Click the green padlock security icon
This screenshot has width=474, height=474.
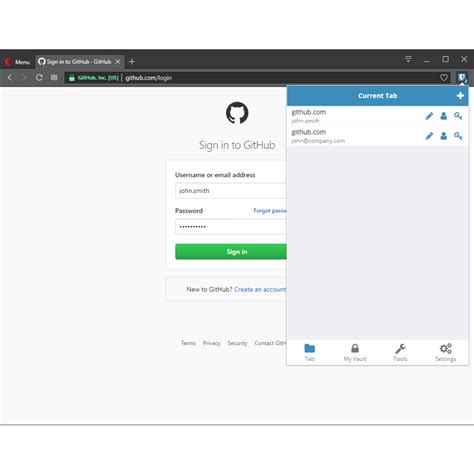tap(71, 78)
